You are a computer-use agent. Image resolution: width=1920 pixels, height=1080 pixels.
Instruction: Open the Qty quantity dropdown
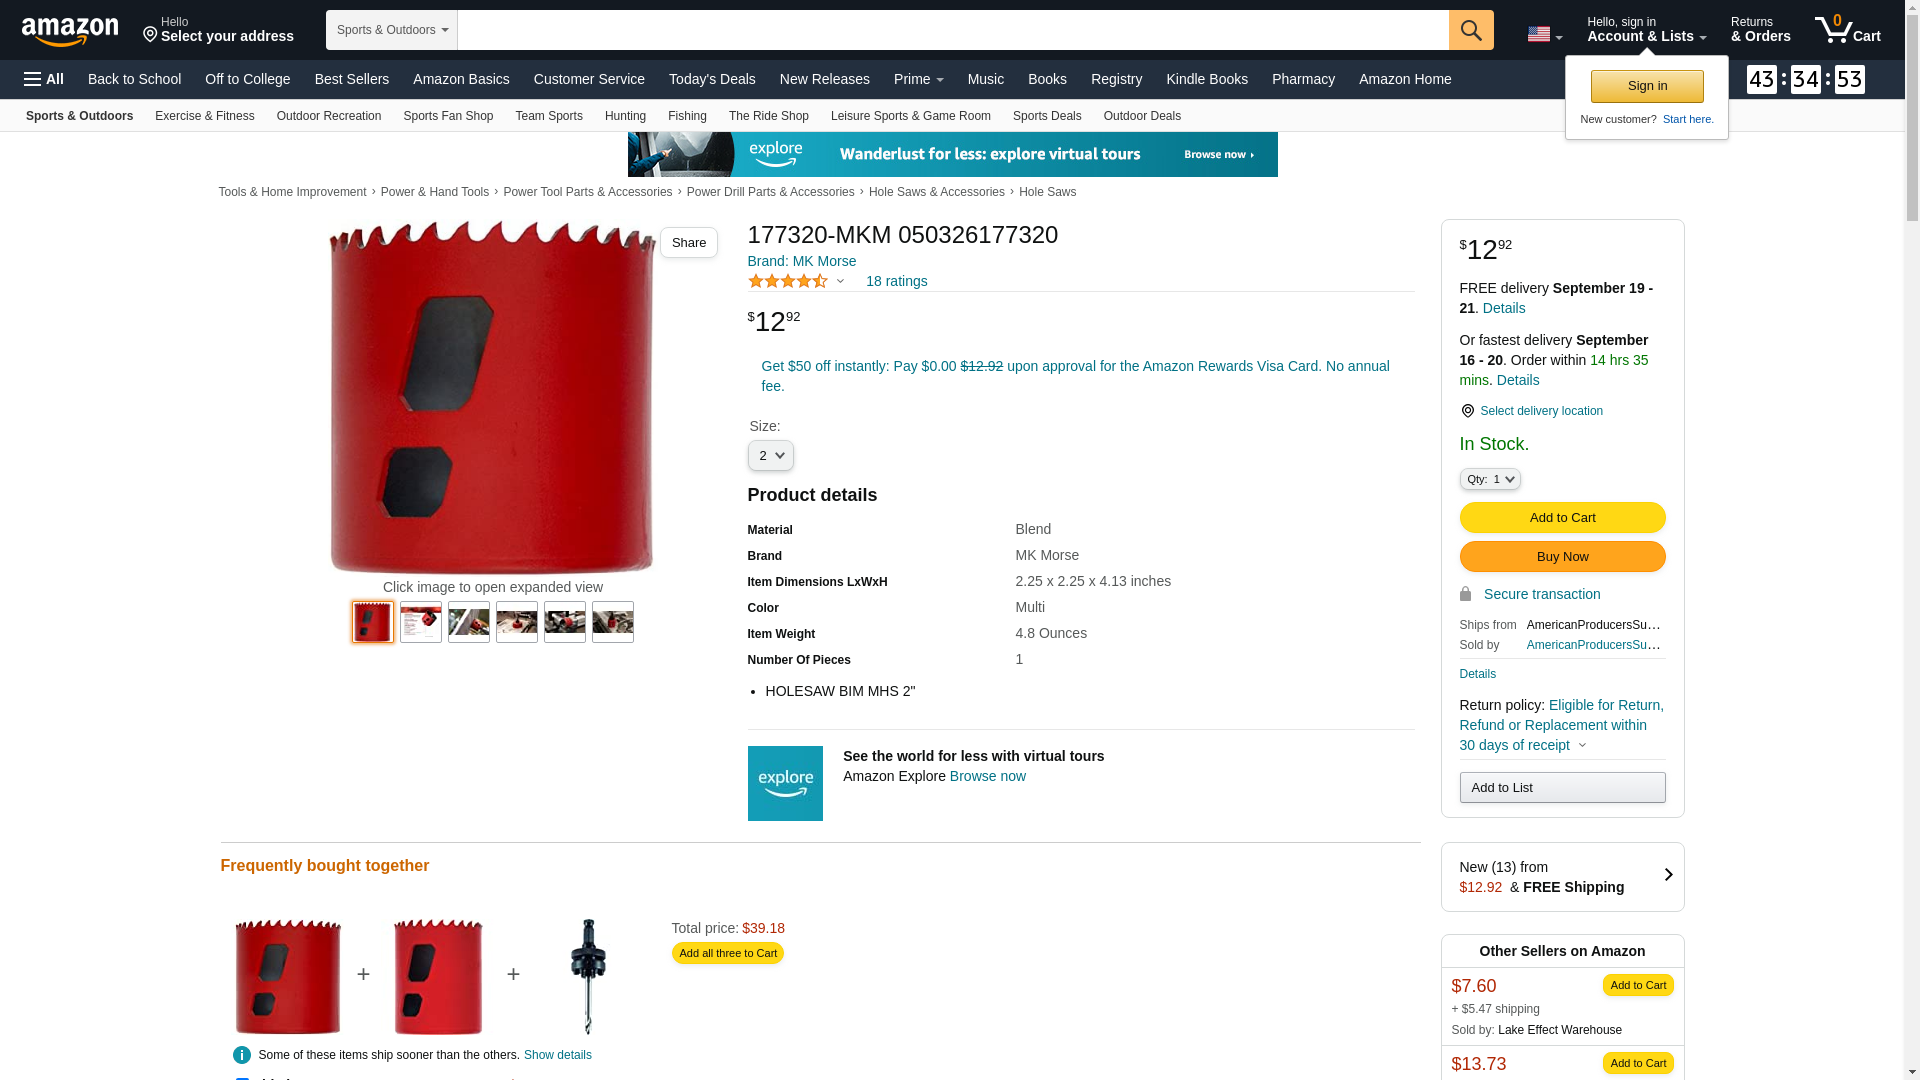[1490, 479]
